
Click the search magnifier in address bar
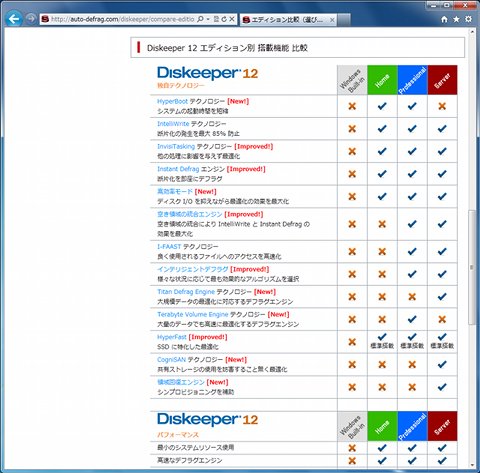tap(200, 19)
